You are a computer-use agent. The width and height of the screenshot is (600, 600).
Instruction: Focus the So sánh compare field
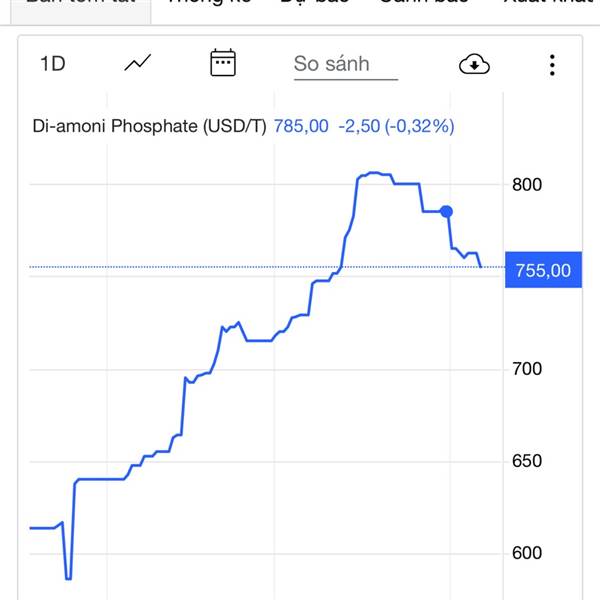click(x=346, y=64)
